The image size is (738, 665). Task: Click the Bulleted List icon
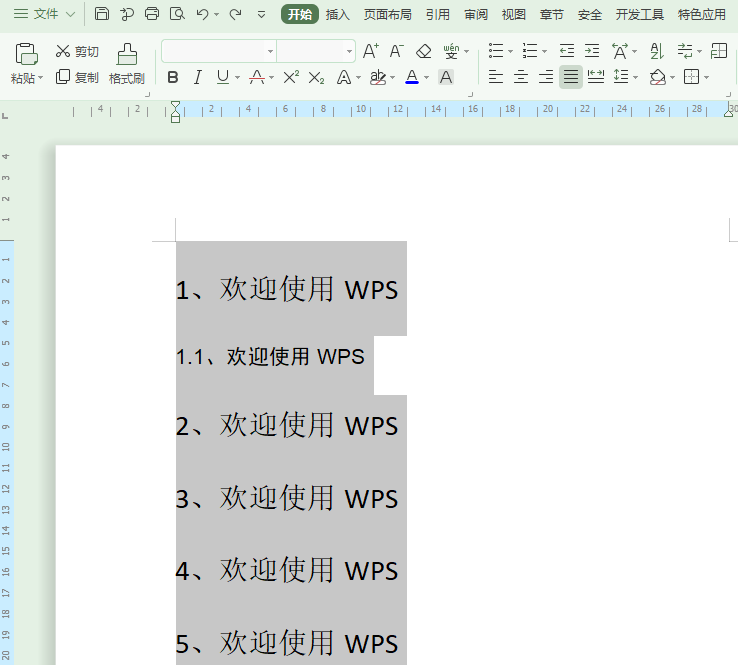coord(496,51)
